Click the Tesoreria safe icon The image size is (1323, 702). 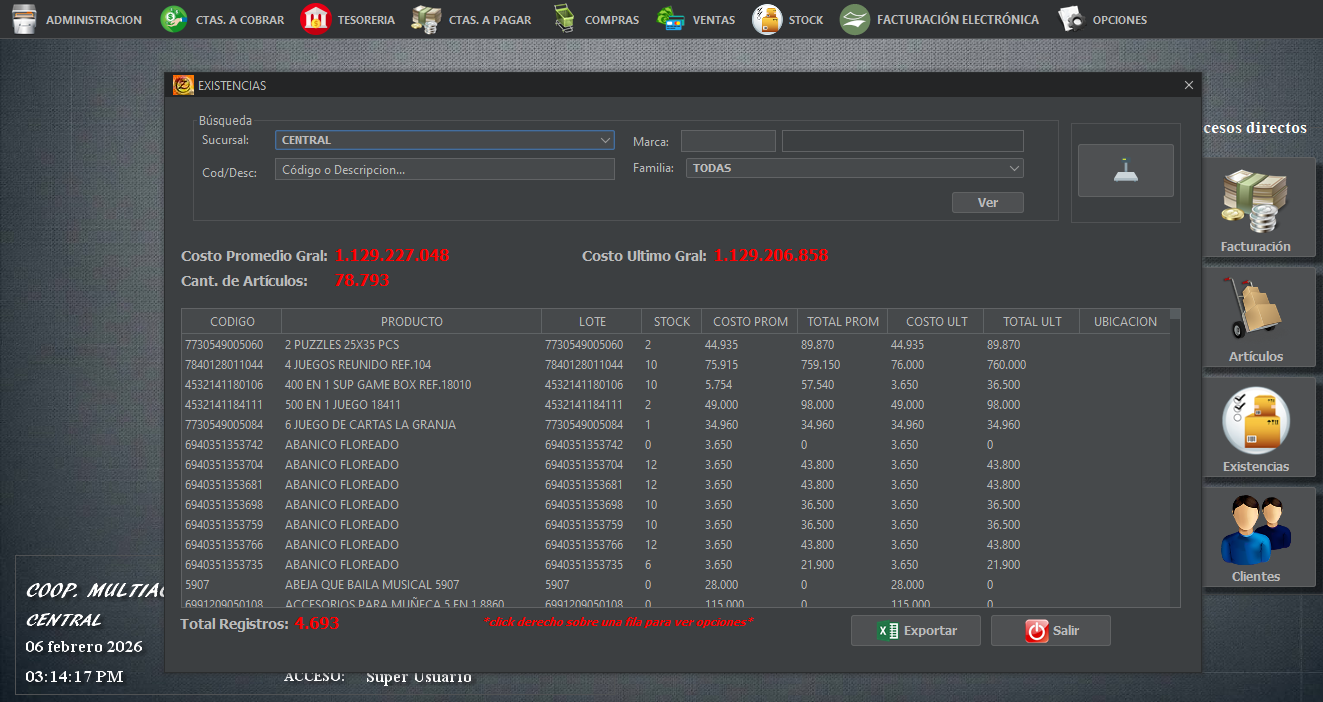pos(315,18)
